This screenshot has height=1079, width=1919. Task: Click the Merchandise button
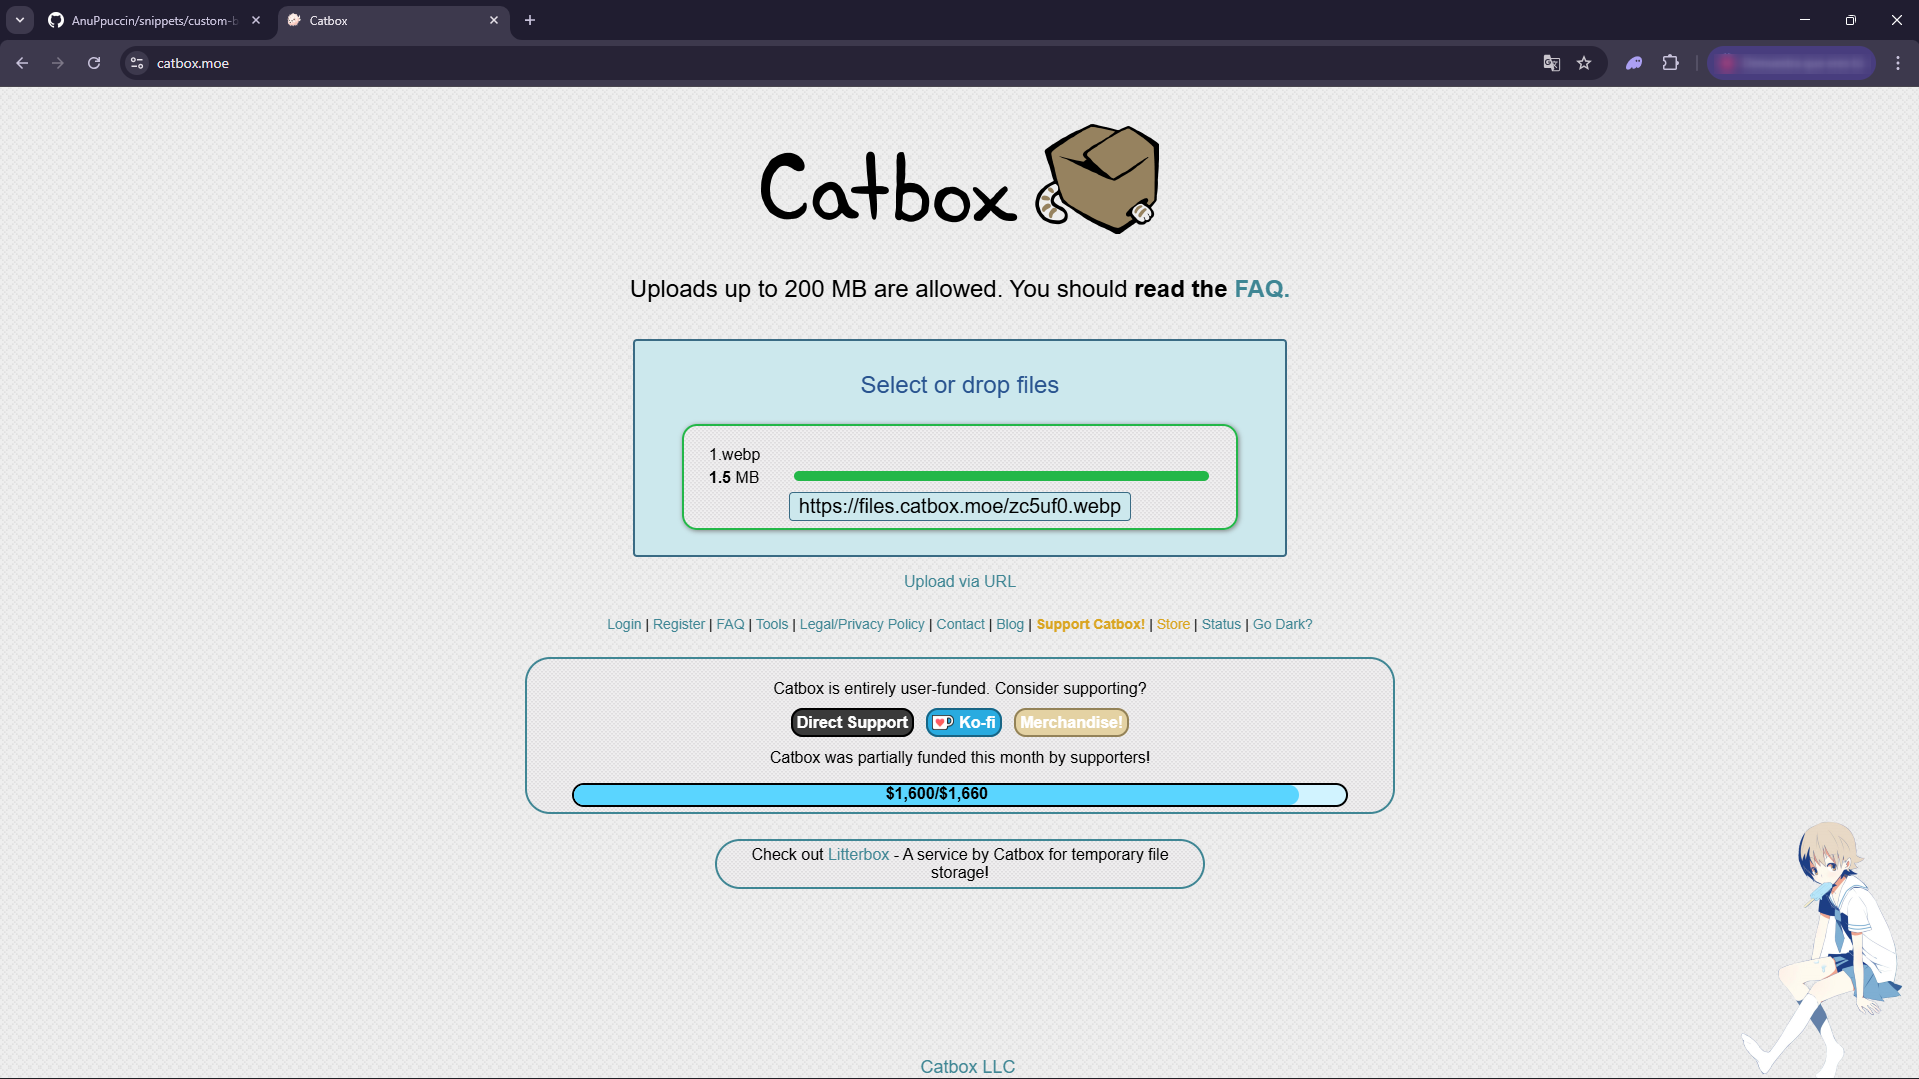coord(1071,722)
